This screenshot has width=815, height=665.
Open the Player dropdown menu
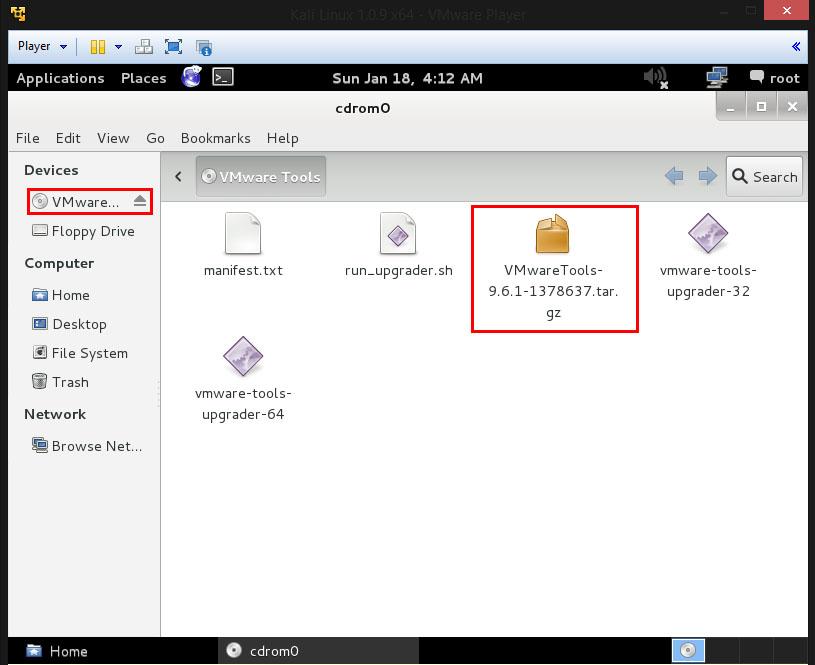(x=42, y=46)
